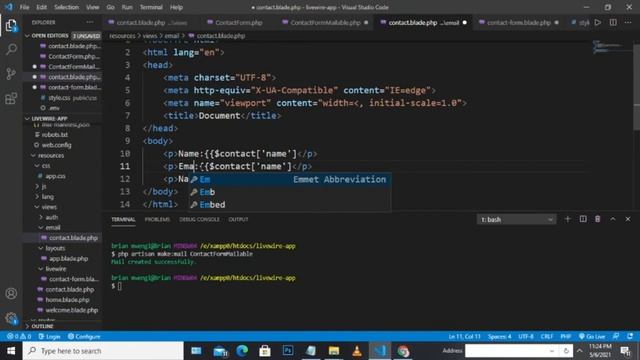
Task: Open the bash terminal selector dropdown
Action: [x=516, y=220]
